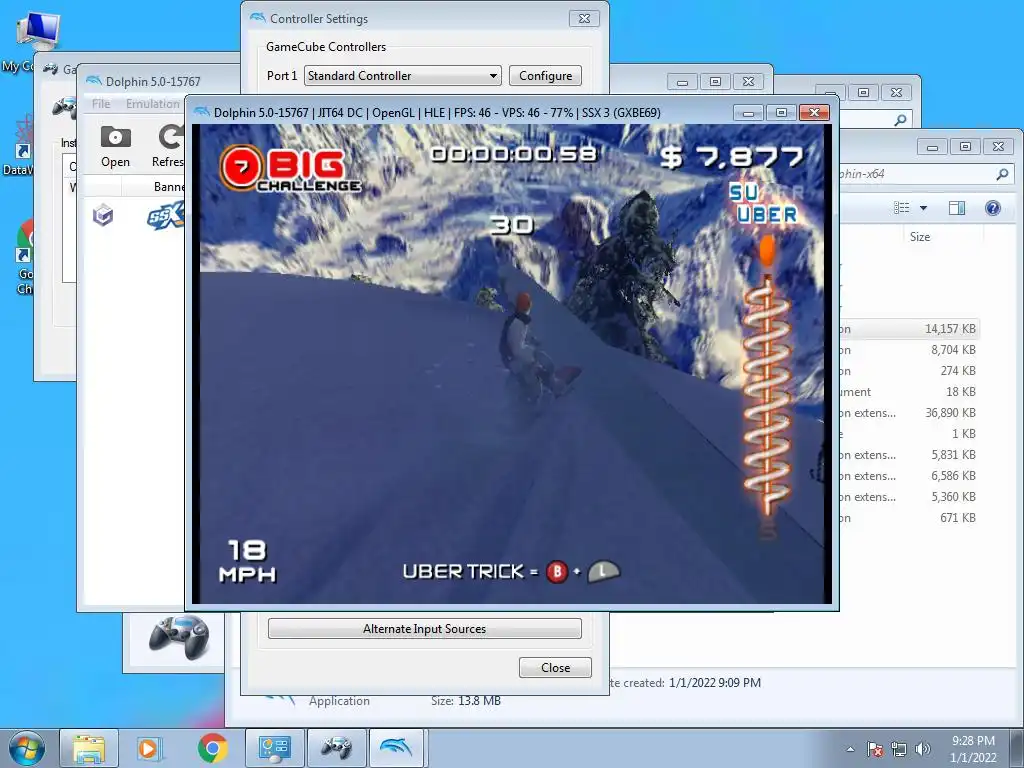Close the Dolphin-x64 Explorer window
The height and width of the screenshot is (768, 1024).
[999, 147]
